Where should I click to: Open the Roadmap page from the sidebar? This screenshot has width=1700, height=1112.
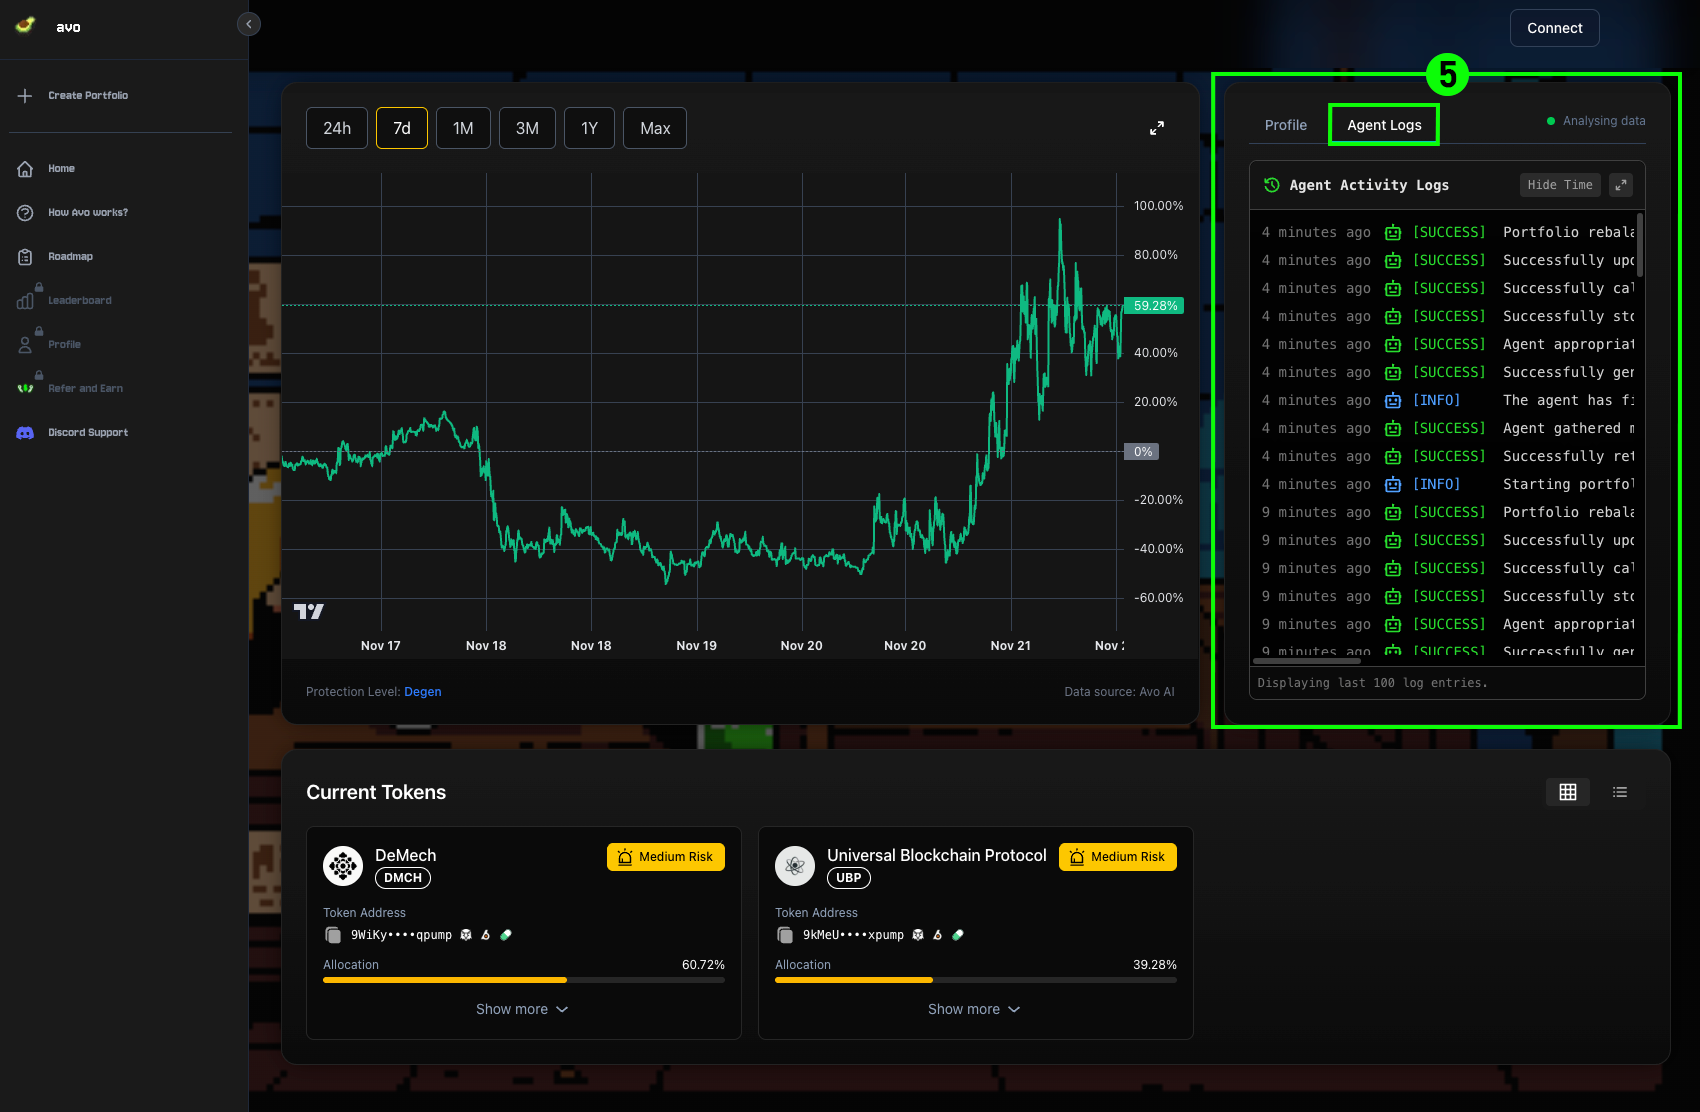pos(71,256)
